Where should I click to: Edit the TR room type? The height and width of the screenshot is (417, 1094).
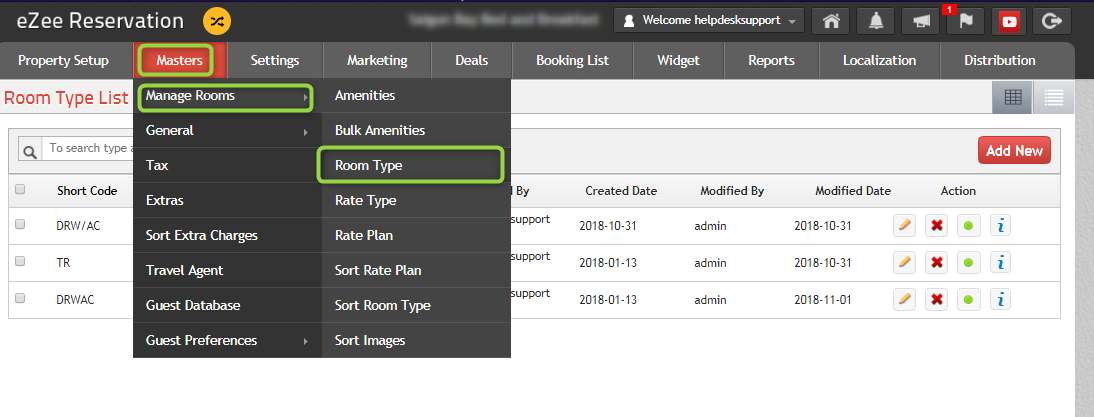tap(904, 263)
